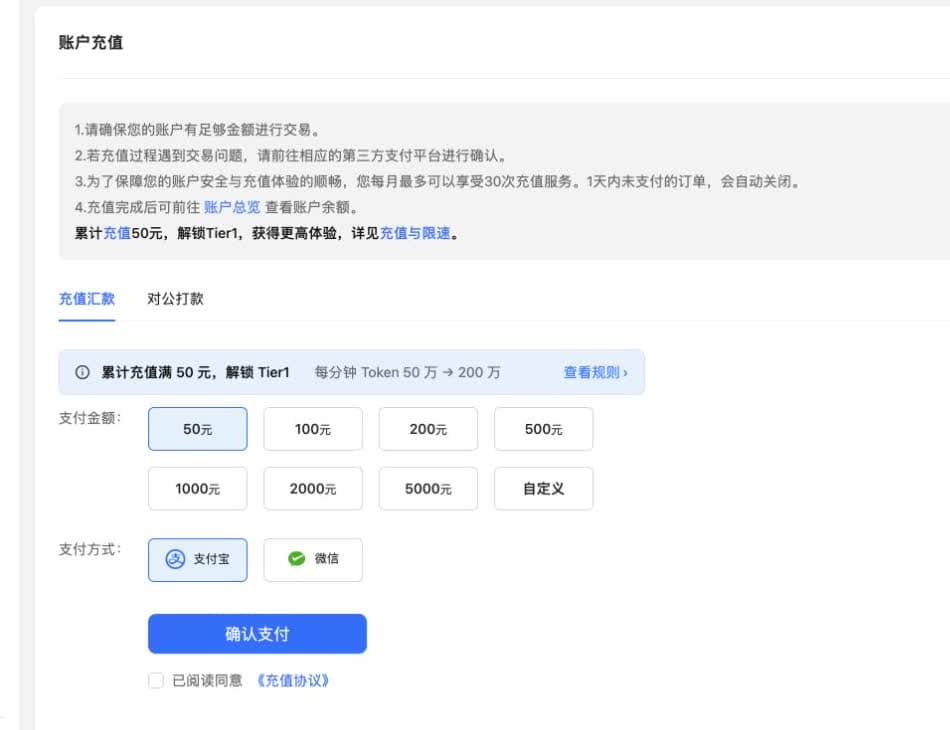Screen dimensions: 950x730
Task: Open the 《充值协议》 link
Action: click(293, 680)
